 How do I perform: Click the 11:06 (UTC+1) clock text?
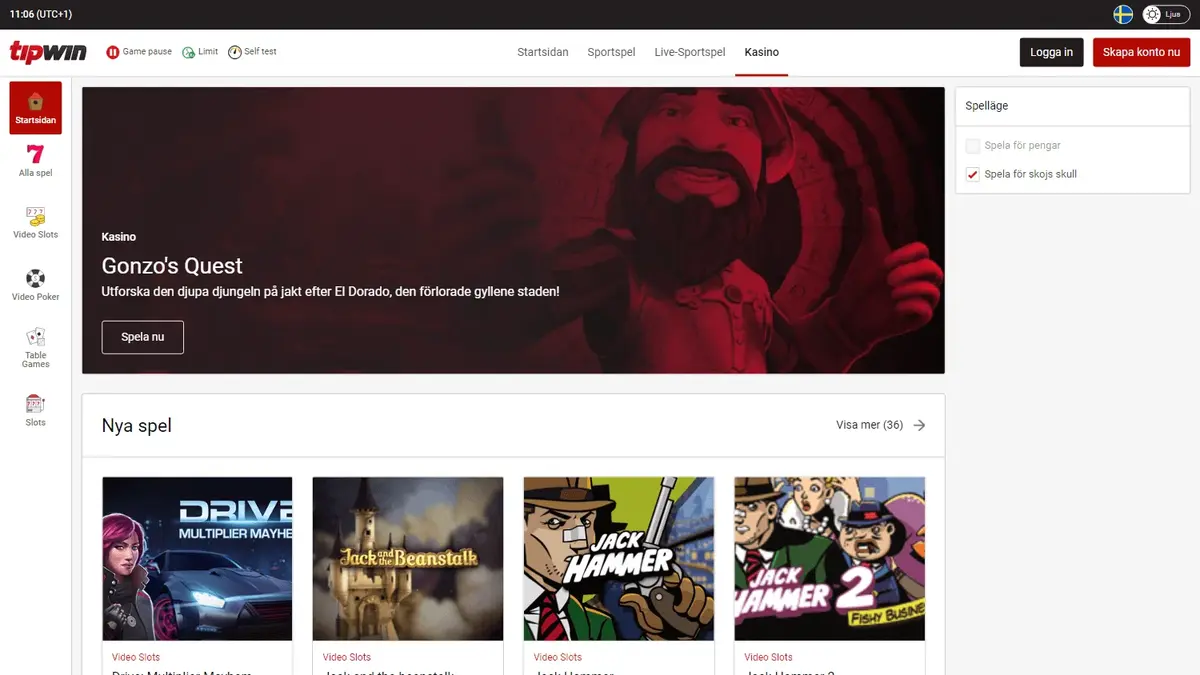click(41, 14)
